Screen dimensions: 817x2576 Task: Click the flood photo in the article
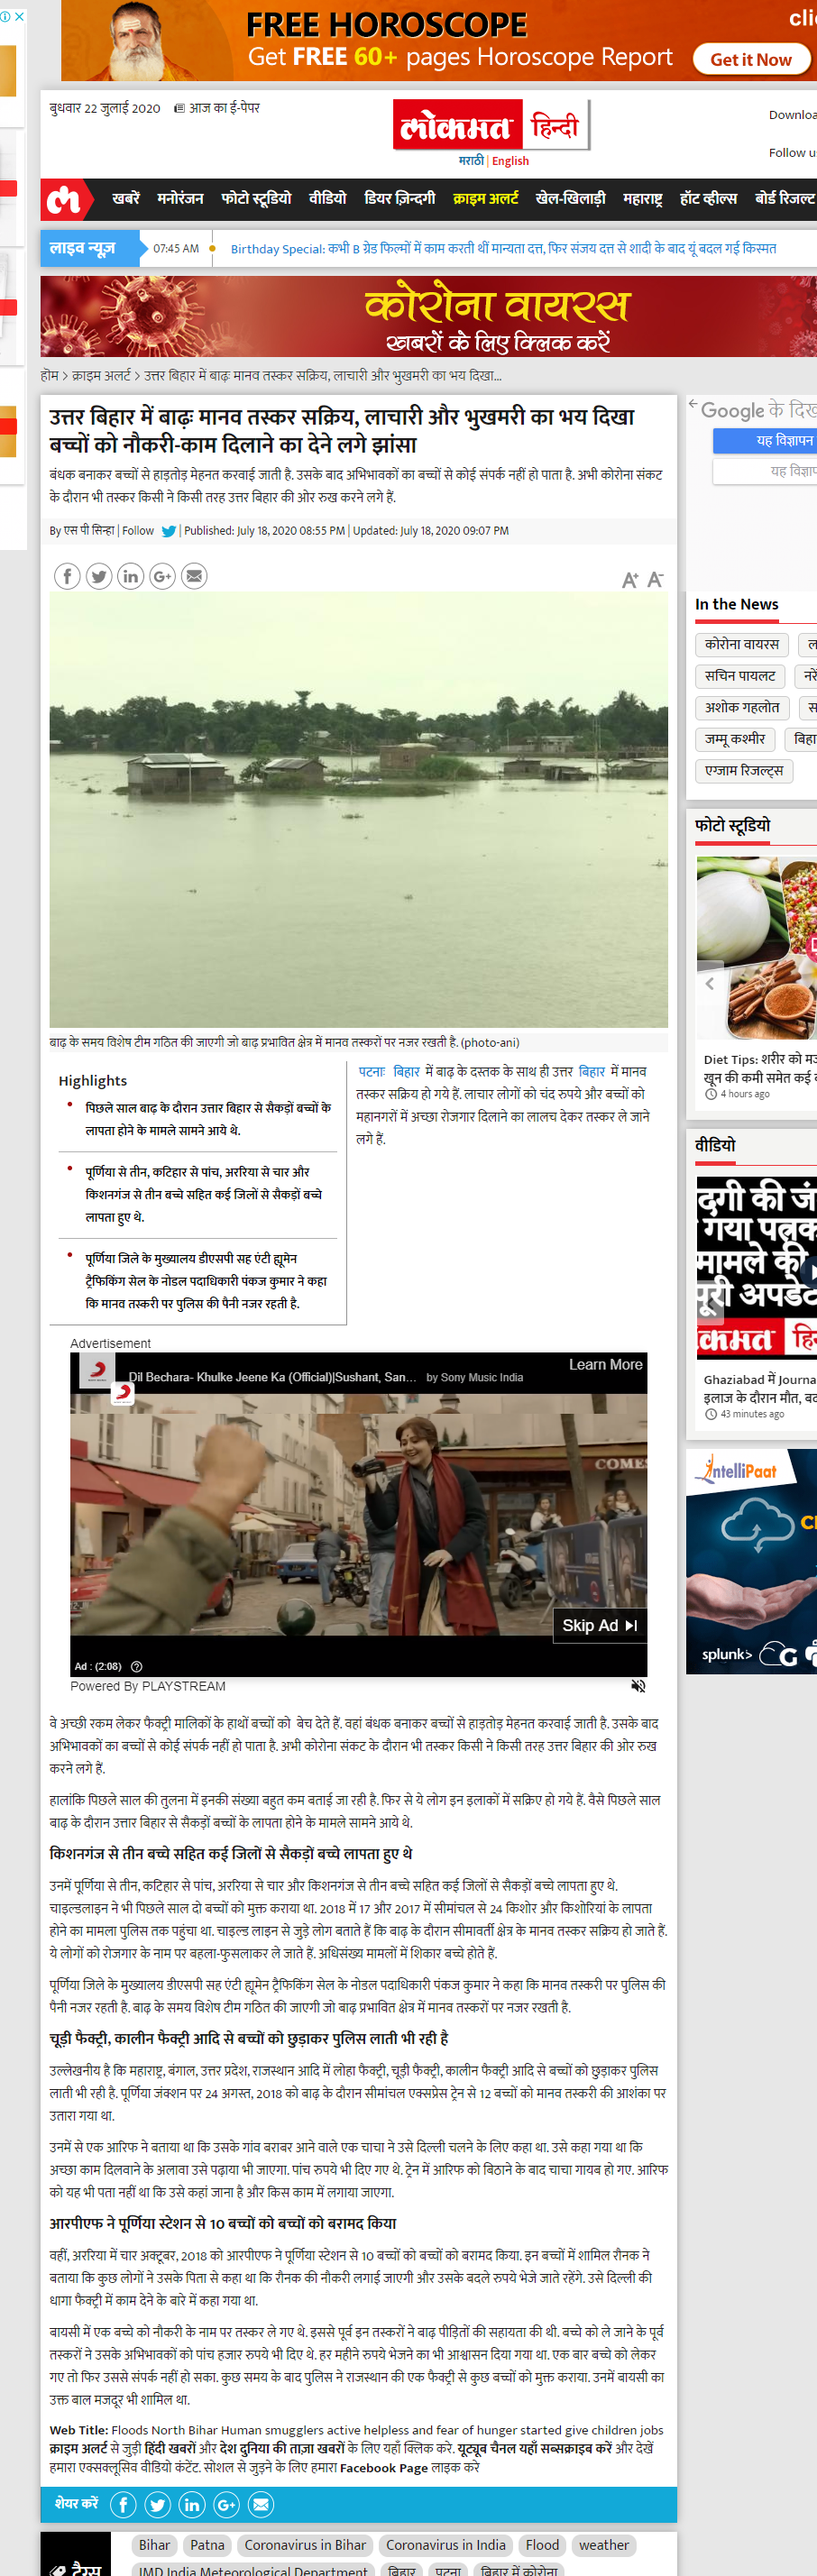359,810
